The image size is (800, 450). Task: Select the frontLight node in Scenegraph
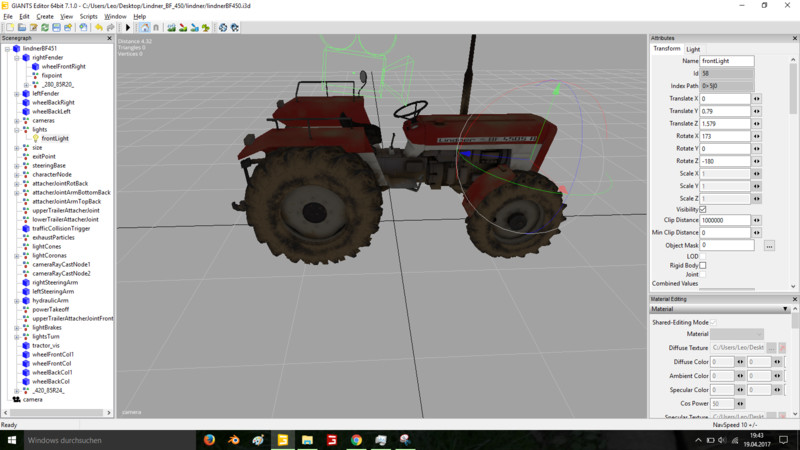click(x=55, y=138)
